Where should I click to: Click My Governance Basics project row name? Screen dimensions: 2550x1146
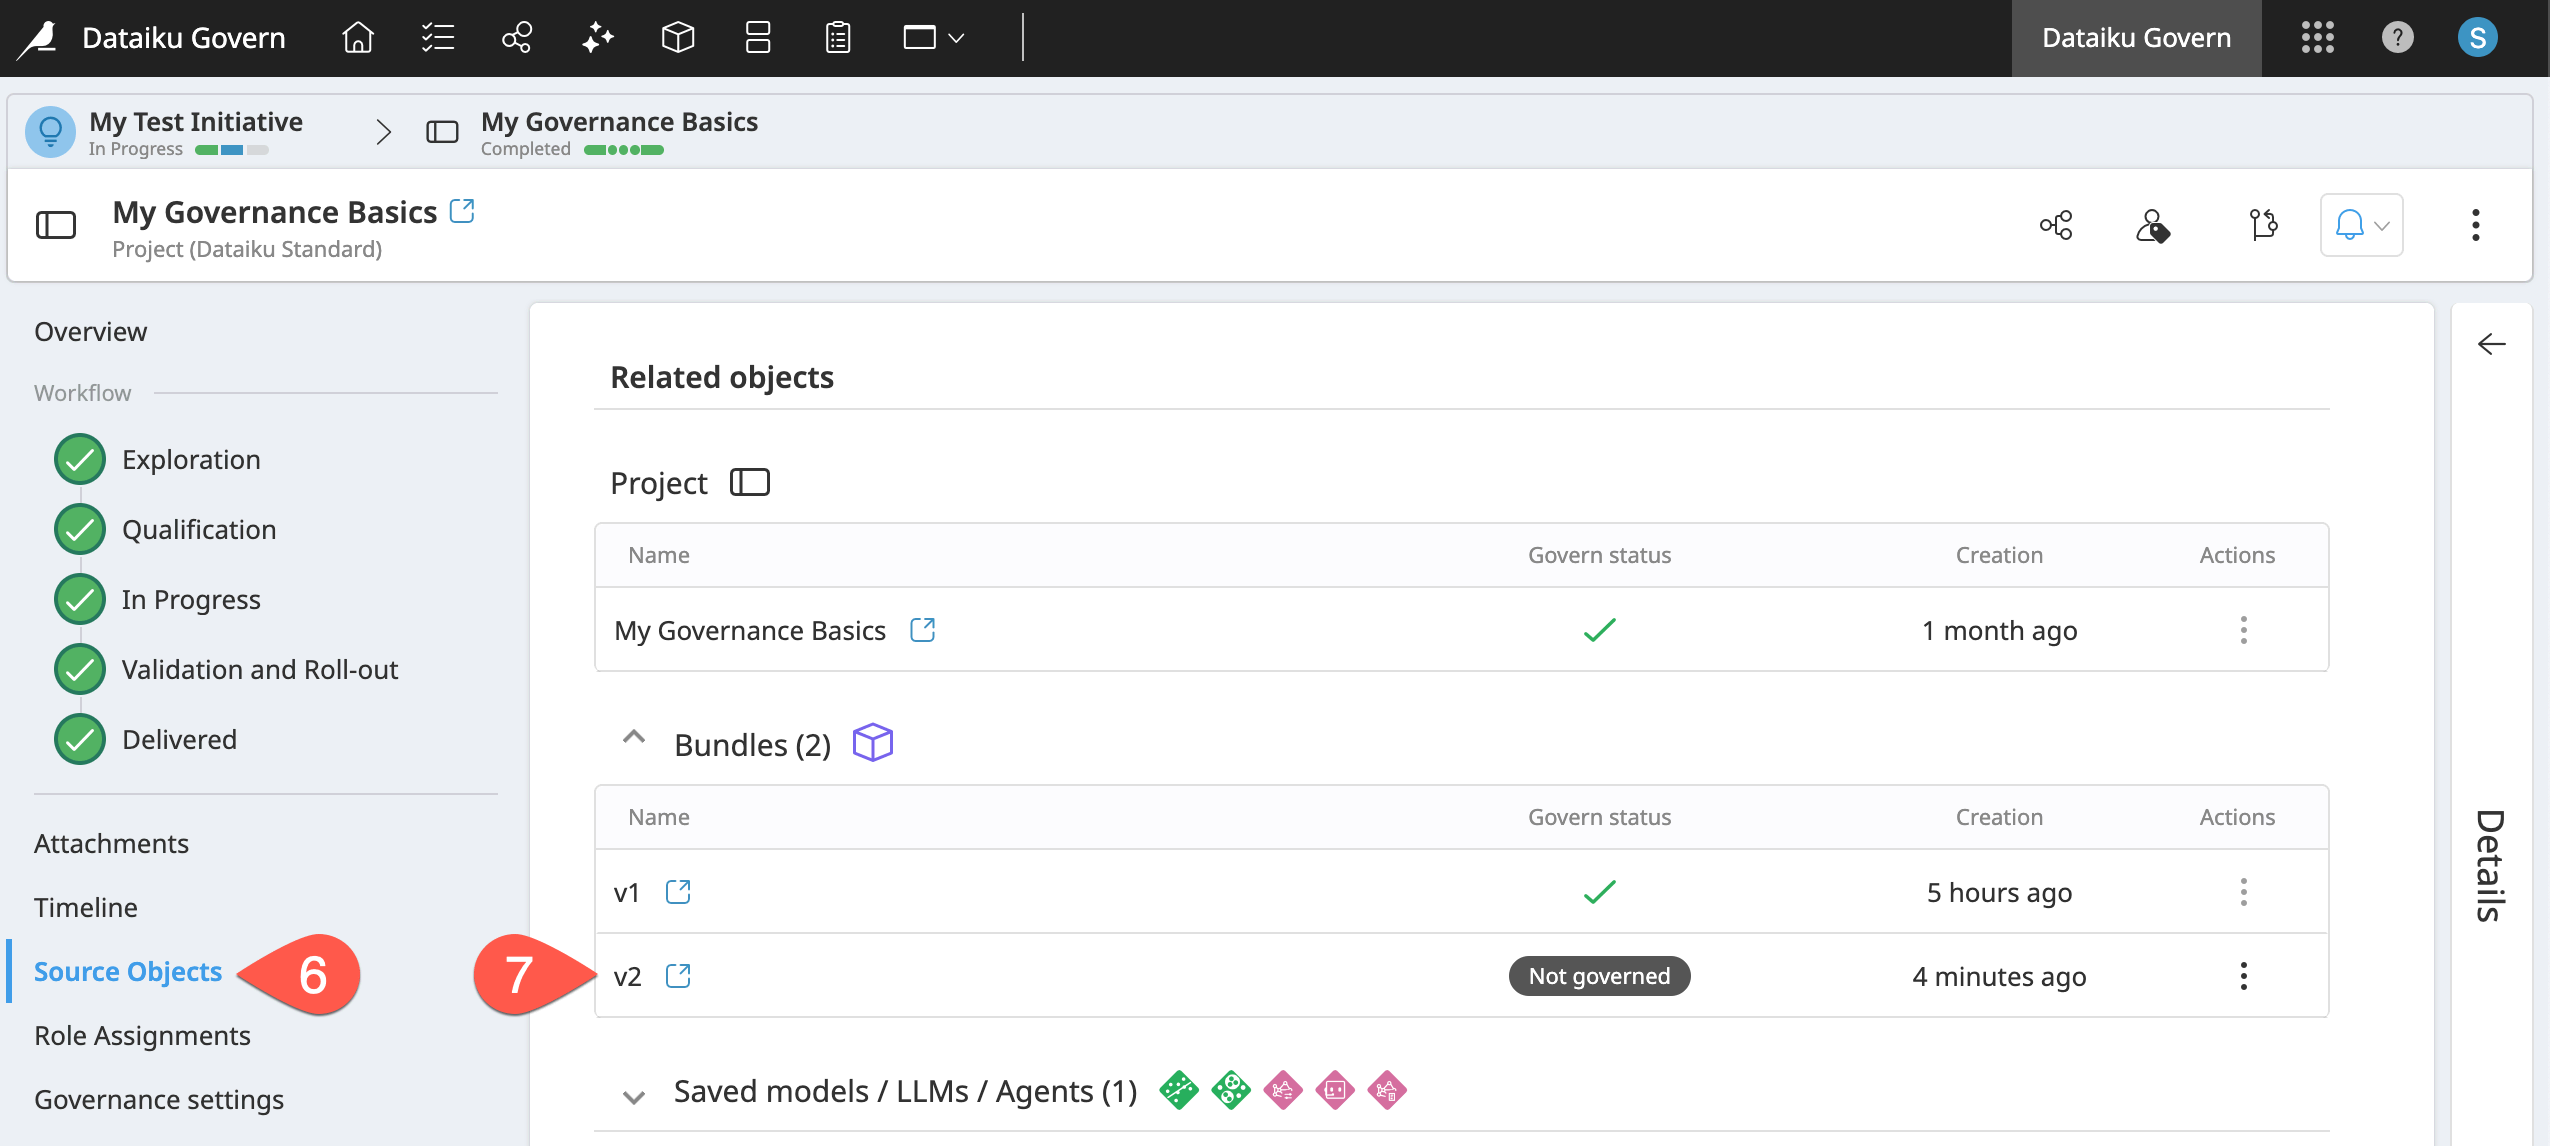(749, 631)
